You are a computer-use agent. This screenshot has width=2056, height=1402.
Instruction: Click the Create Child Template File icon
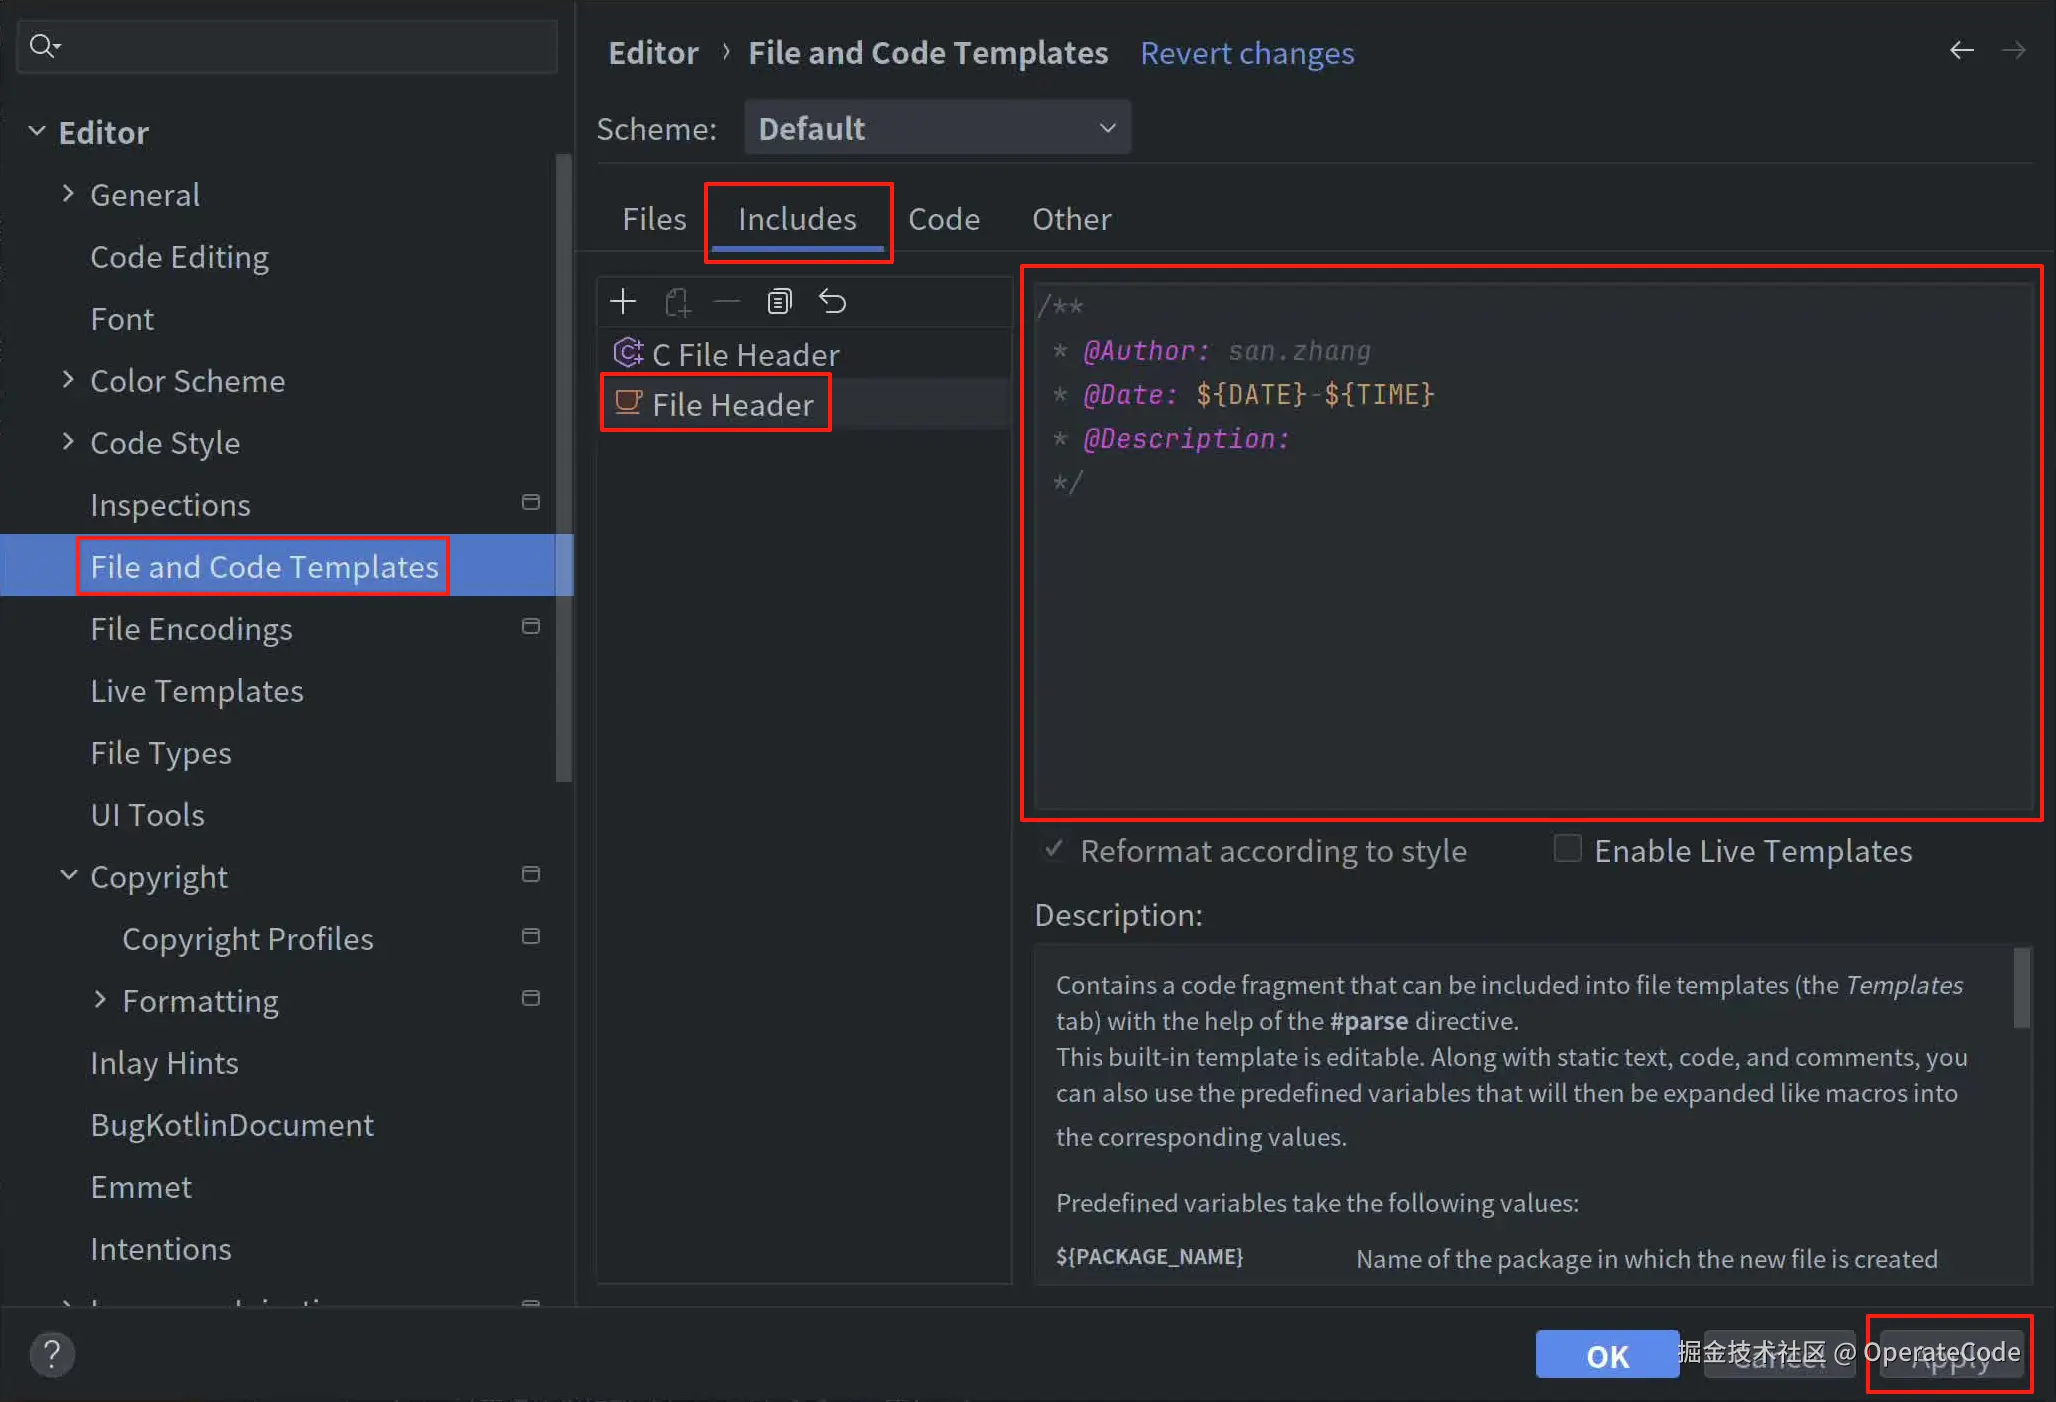pos(677,301)
